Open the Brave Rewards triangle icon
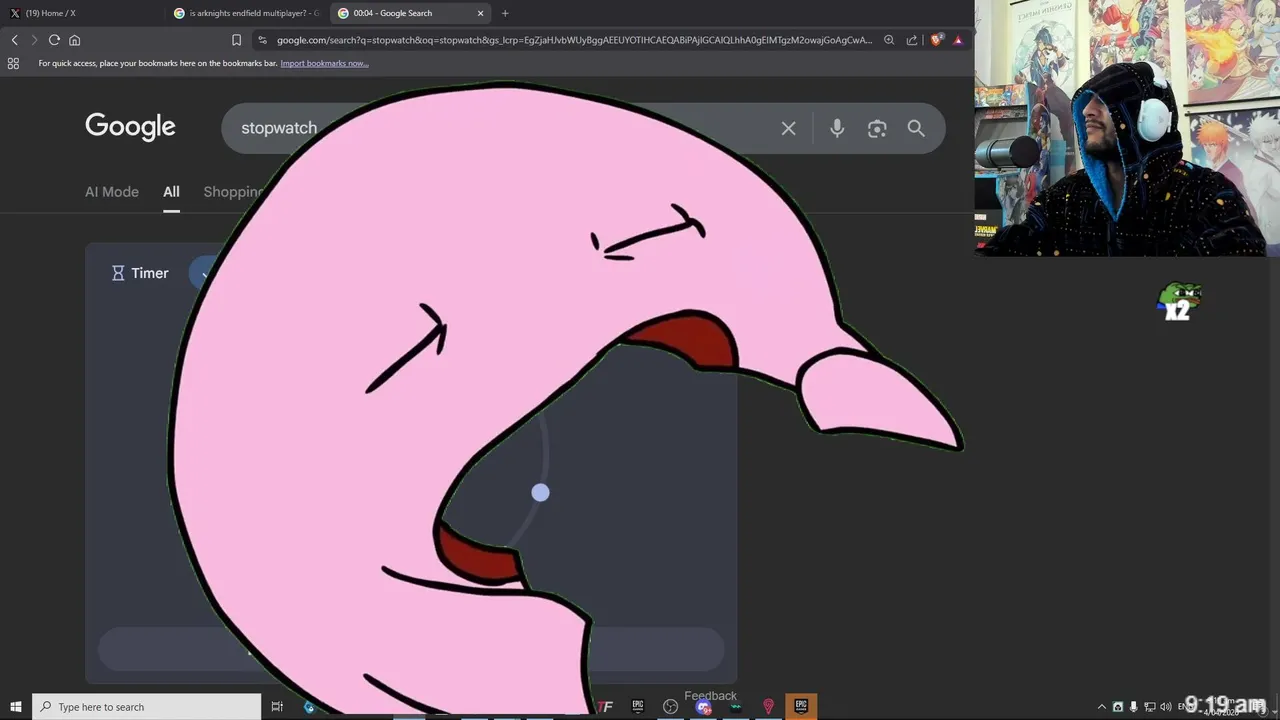The width and height of the screenshot is (1280, 720). pos(958,40)
